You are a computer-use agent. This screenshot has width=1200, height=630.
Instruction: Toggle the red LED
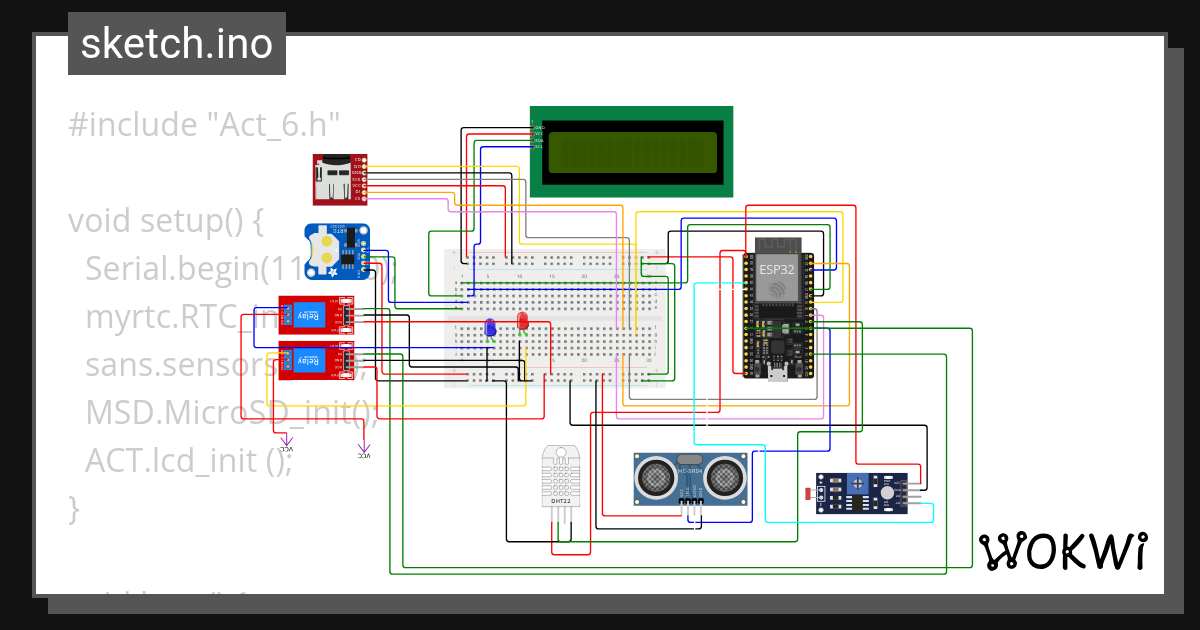coord(524,322)
